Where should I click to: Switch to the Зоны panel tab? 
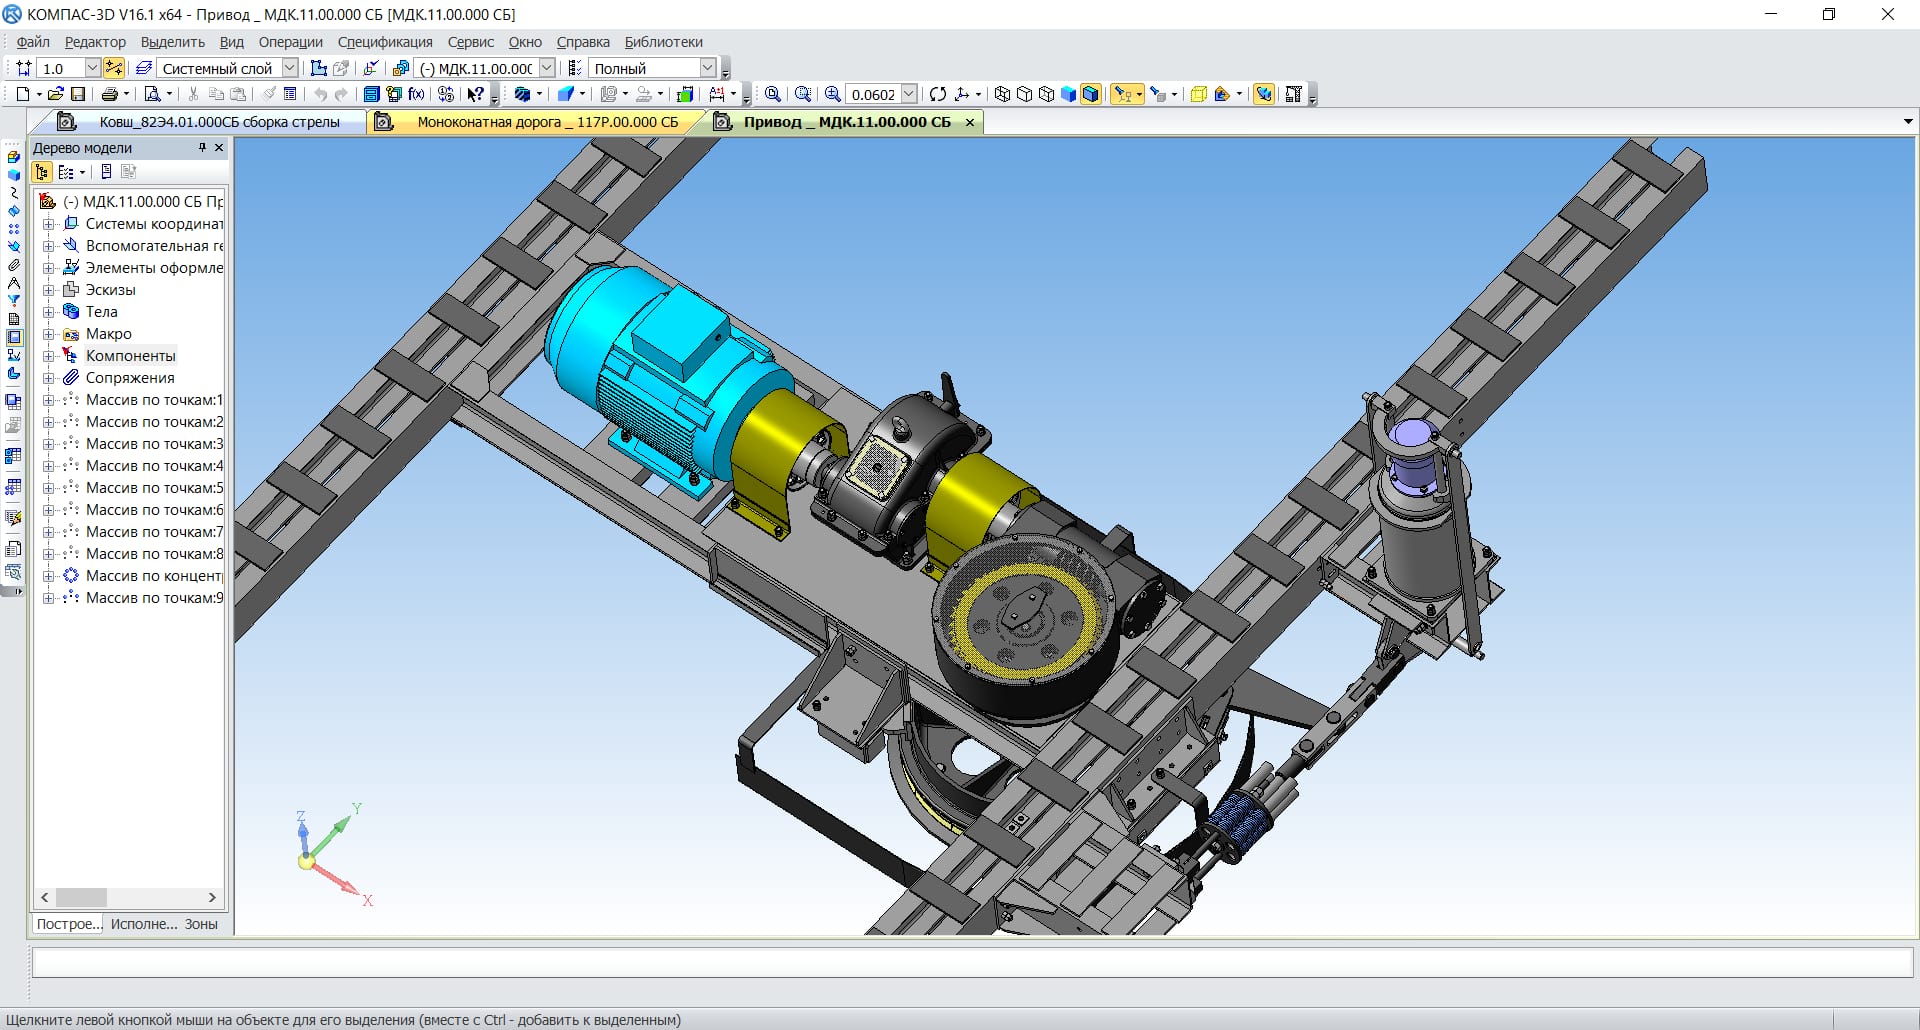pos(201,924)
